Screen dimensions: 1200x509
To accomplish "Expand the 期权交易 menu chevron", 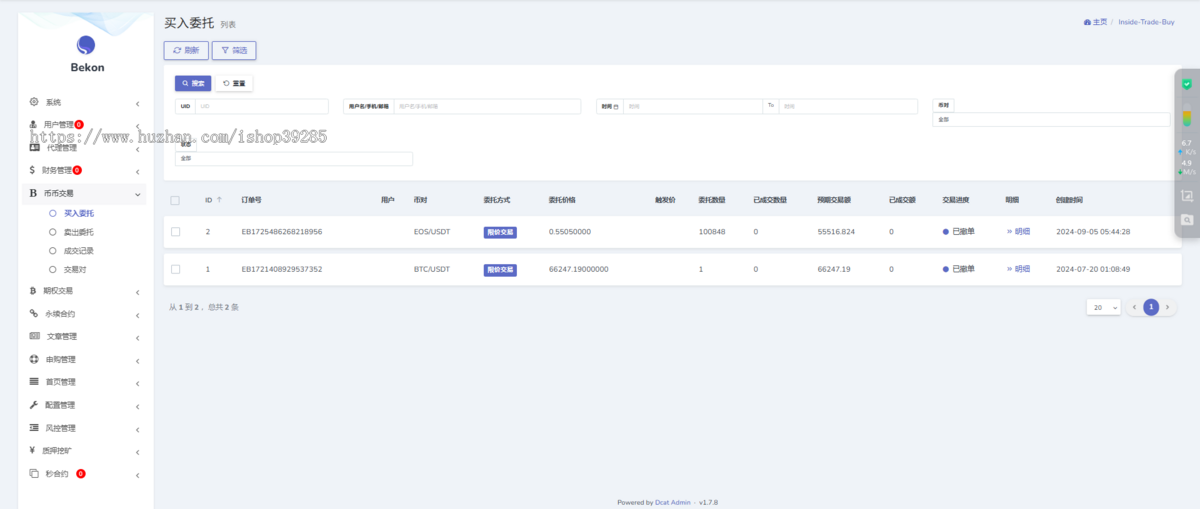I will tap(137, 292).
